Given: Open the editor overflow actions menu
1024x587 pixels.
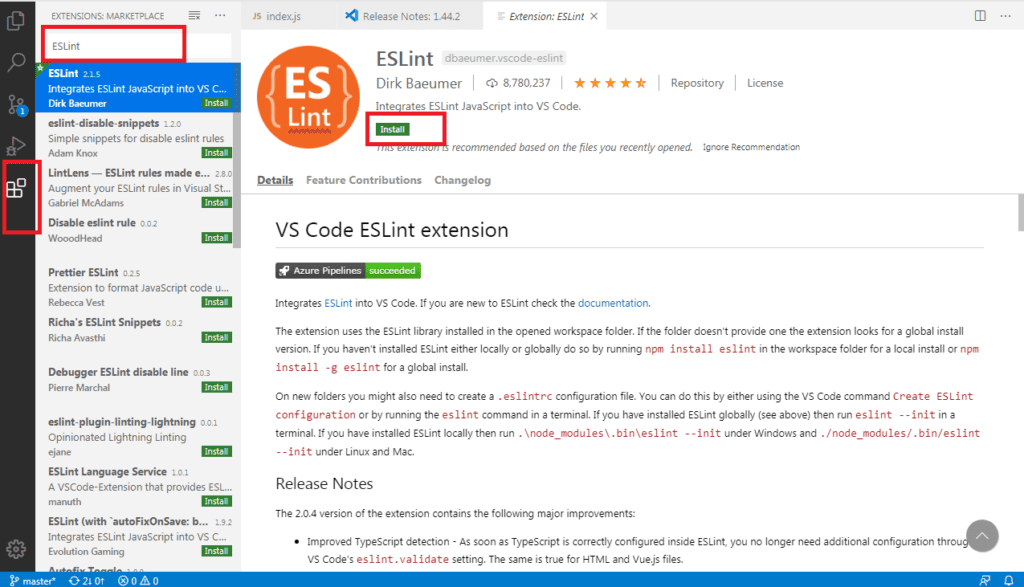Looking at the screenshot, I should click(x=1006, y=15).
